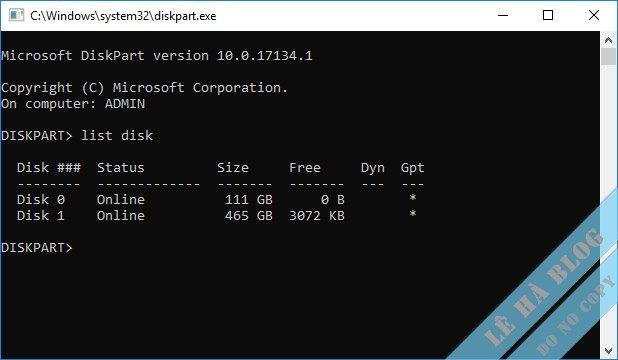This screenshot has height=360, width=618.
Task: Click the scrollbar up arrow
Action: tap(608, 40)
